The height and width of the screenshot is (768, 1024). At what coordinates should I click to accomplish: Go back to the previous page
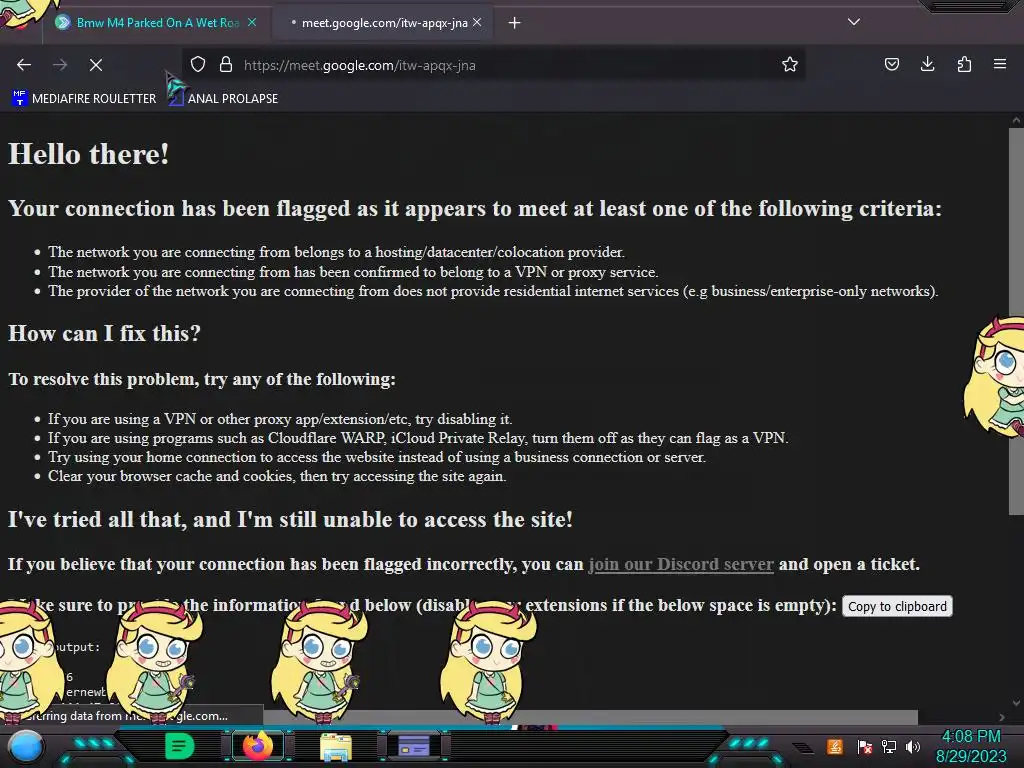[x=24, y=65]
